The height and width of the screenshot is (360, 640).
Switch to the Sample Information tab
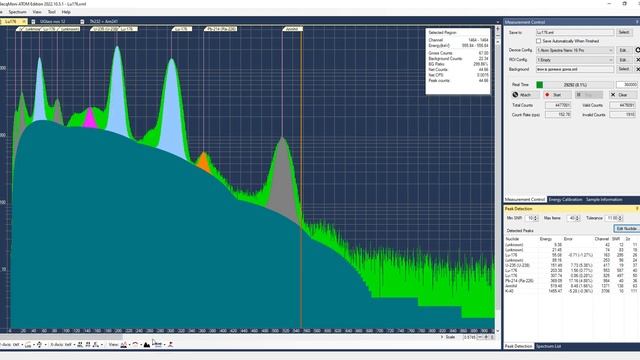pyautogui.click(x=604, y=200)
